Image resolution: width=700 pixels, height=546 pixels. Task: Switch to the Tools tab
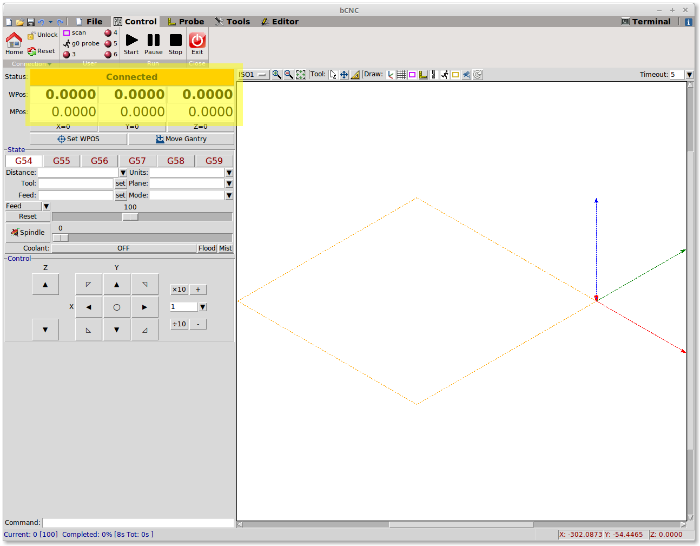(232, 21)
